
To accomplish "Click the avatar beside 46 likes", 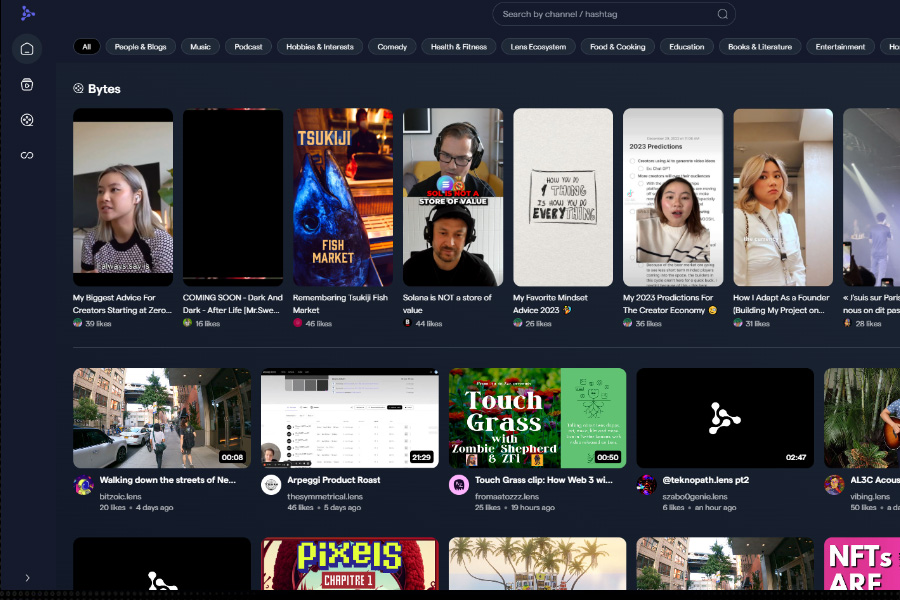I will [297, 323].
